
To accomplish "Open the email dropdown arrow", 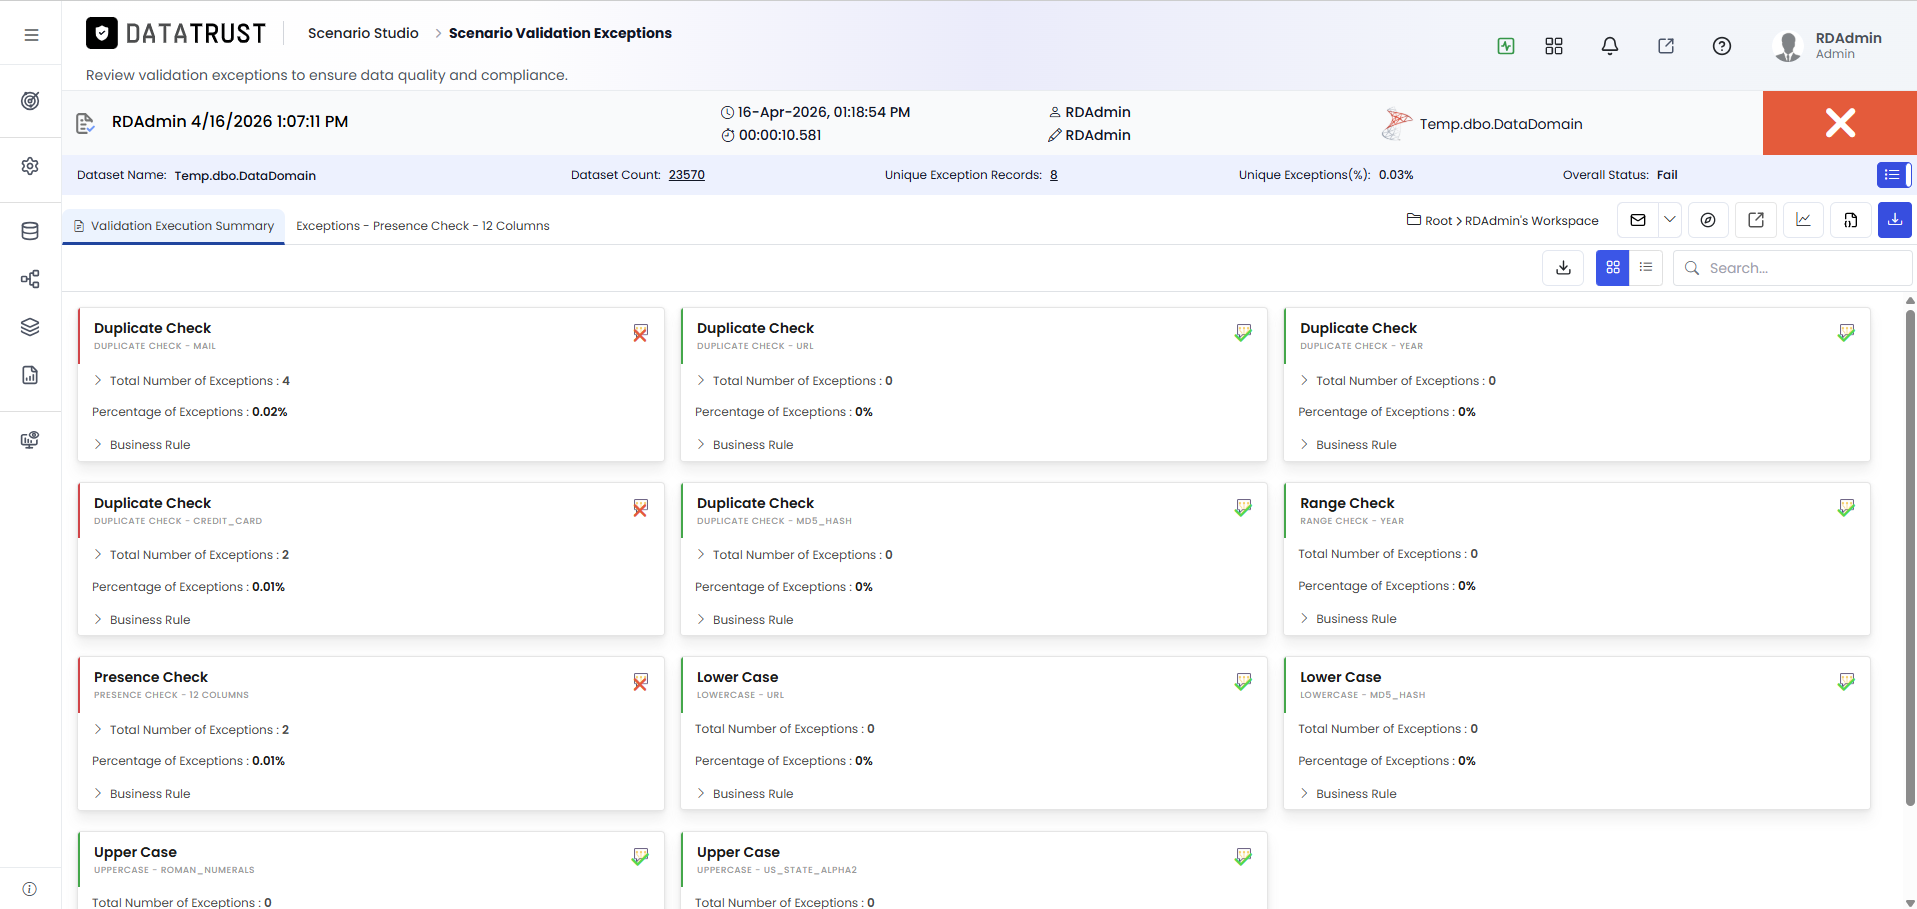I will pos(1670,220).
